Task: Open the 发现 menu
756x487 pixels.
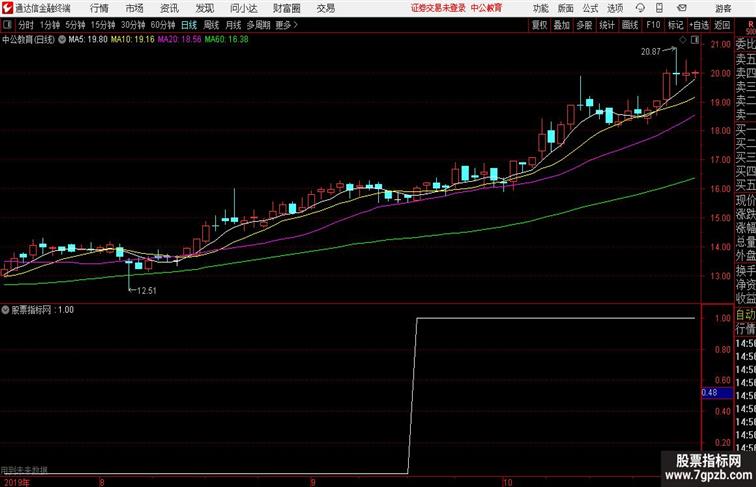Action: click(x=204, y=8)
